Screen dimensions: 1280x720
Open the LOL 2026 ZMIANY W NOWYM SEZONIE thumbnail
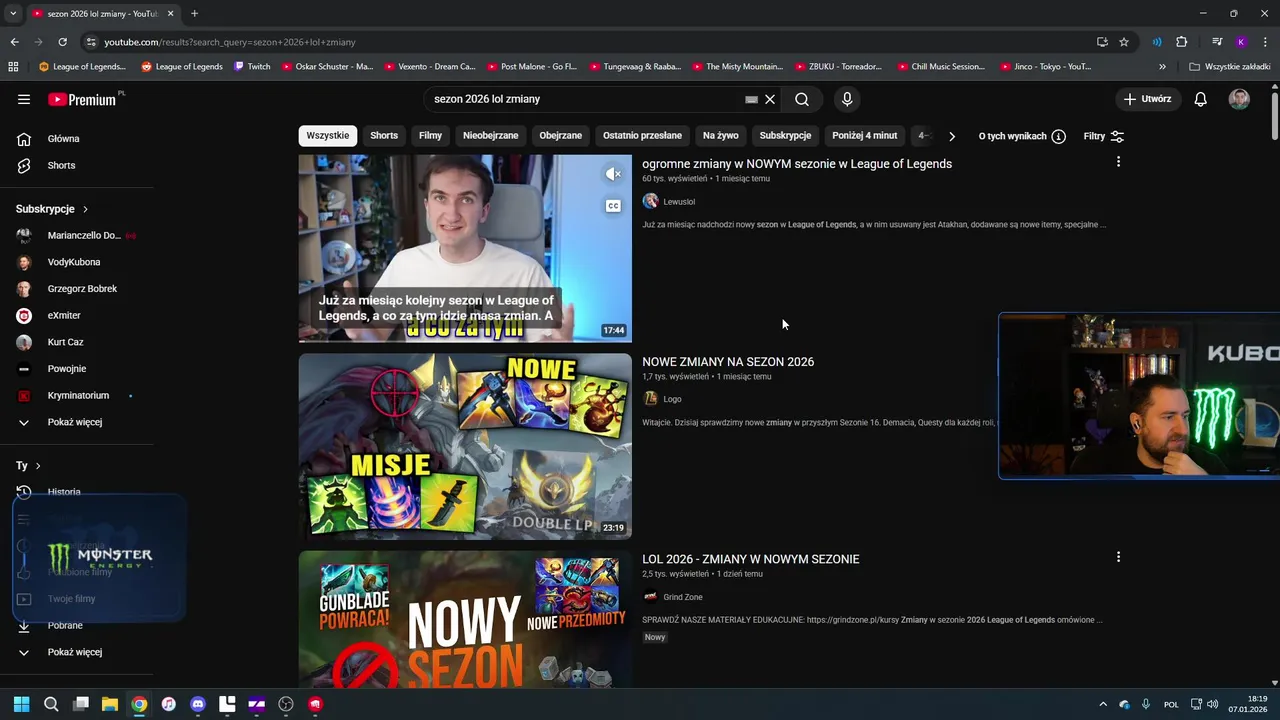[465, 619]
